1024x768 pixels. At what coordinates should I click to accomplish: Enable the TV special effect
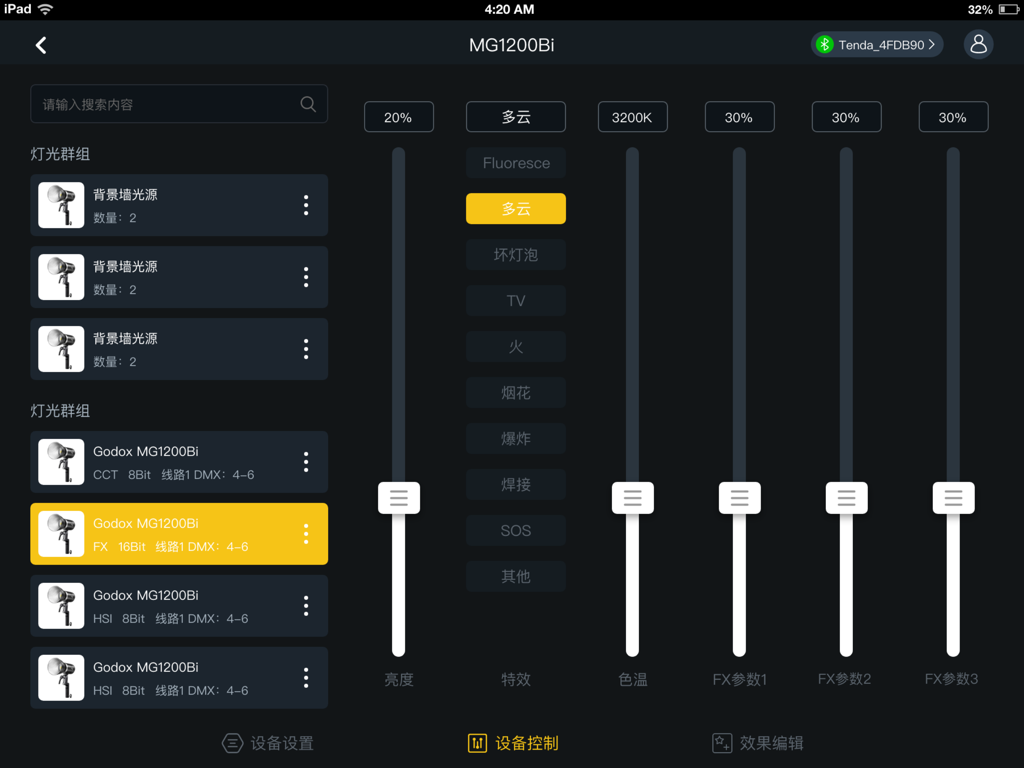(x=515, y=300)
